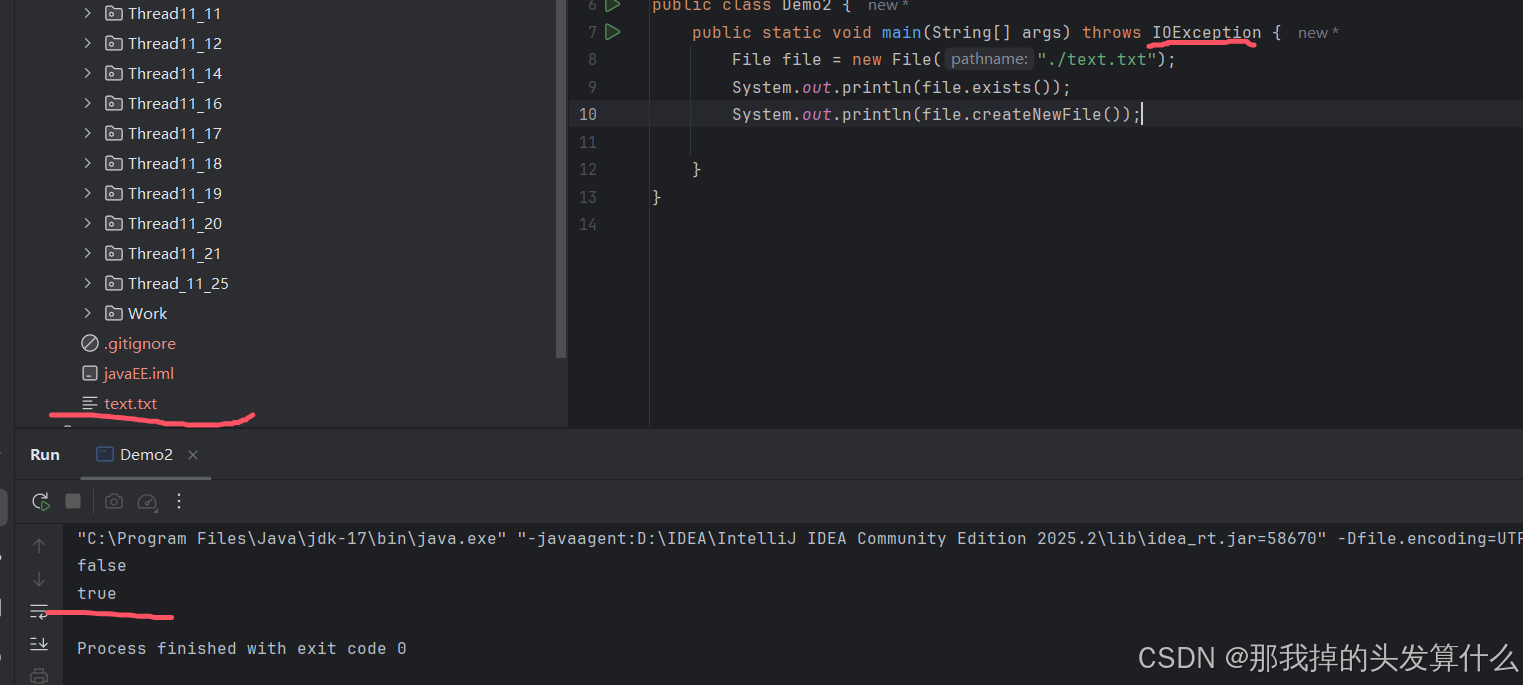Select the Work module name
1523x685 pixels.
[148, 314]
